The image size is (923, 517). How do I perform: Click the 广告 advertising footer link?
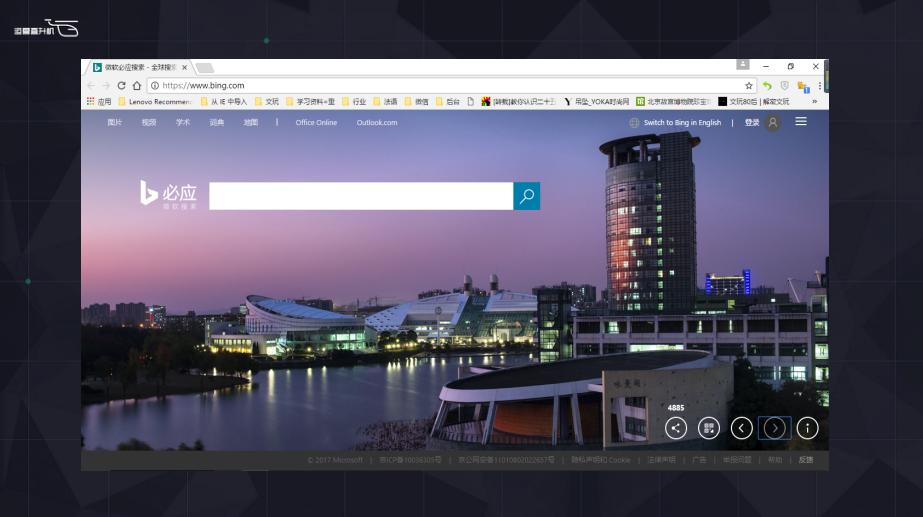[699, 460]
